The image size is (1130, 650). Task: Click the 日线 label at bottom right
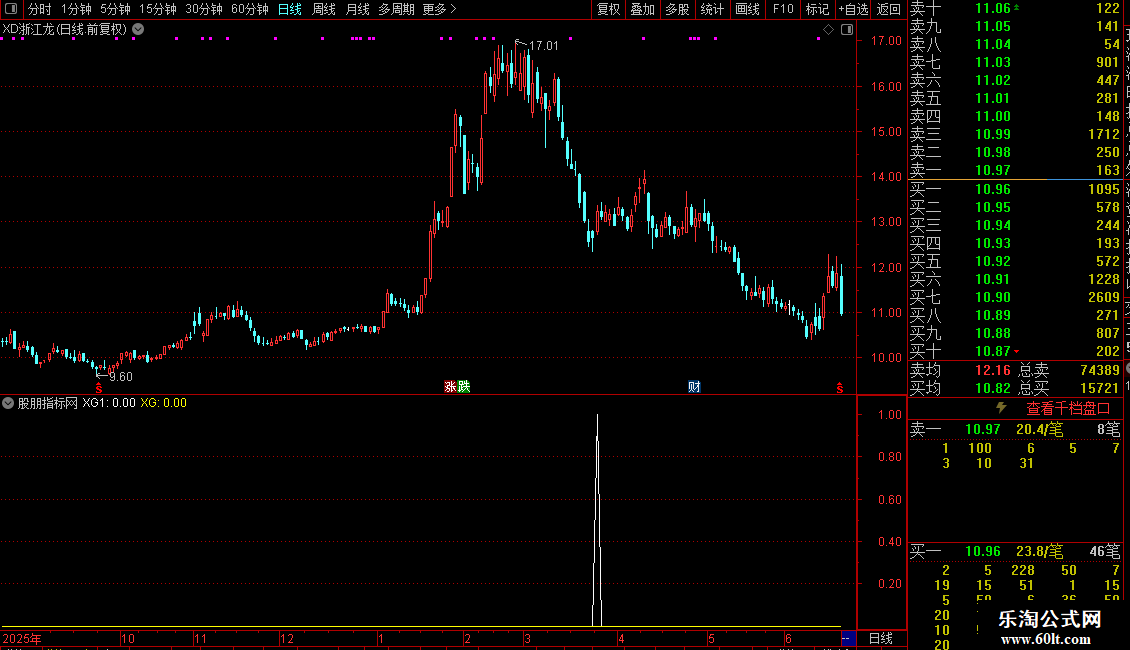(881, 638)
